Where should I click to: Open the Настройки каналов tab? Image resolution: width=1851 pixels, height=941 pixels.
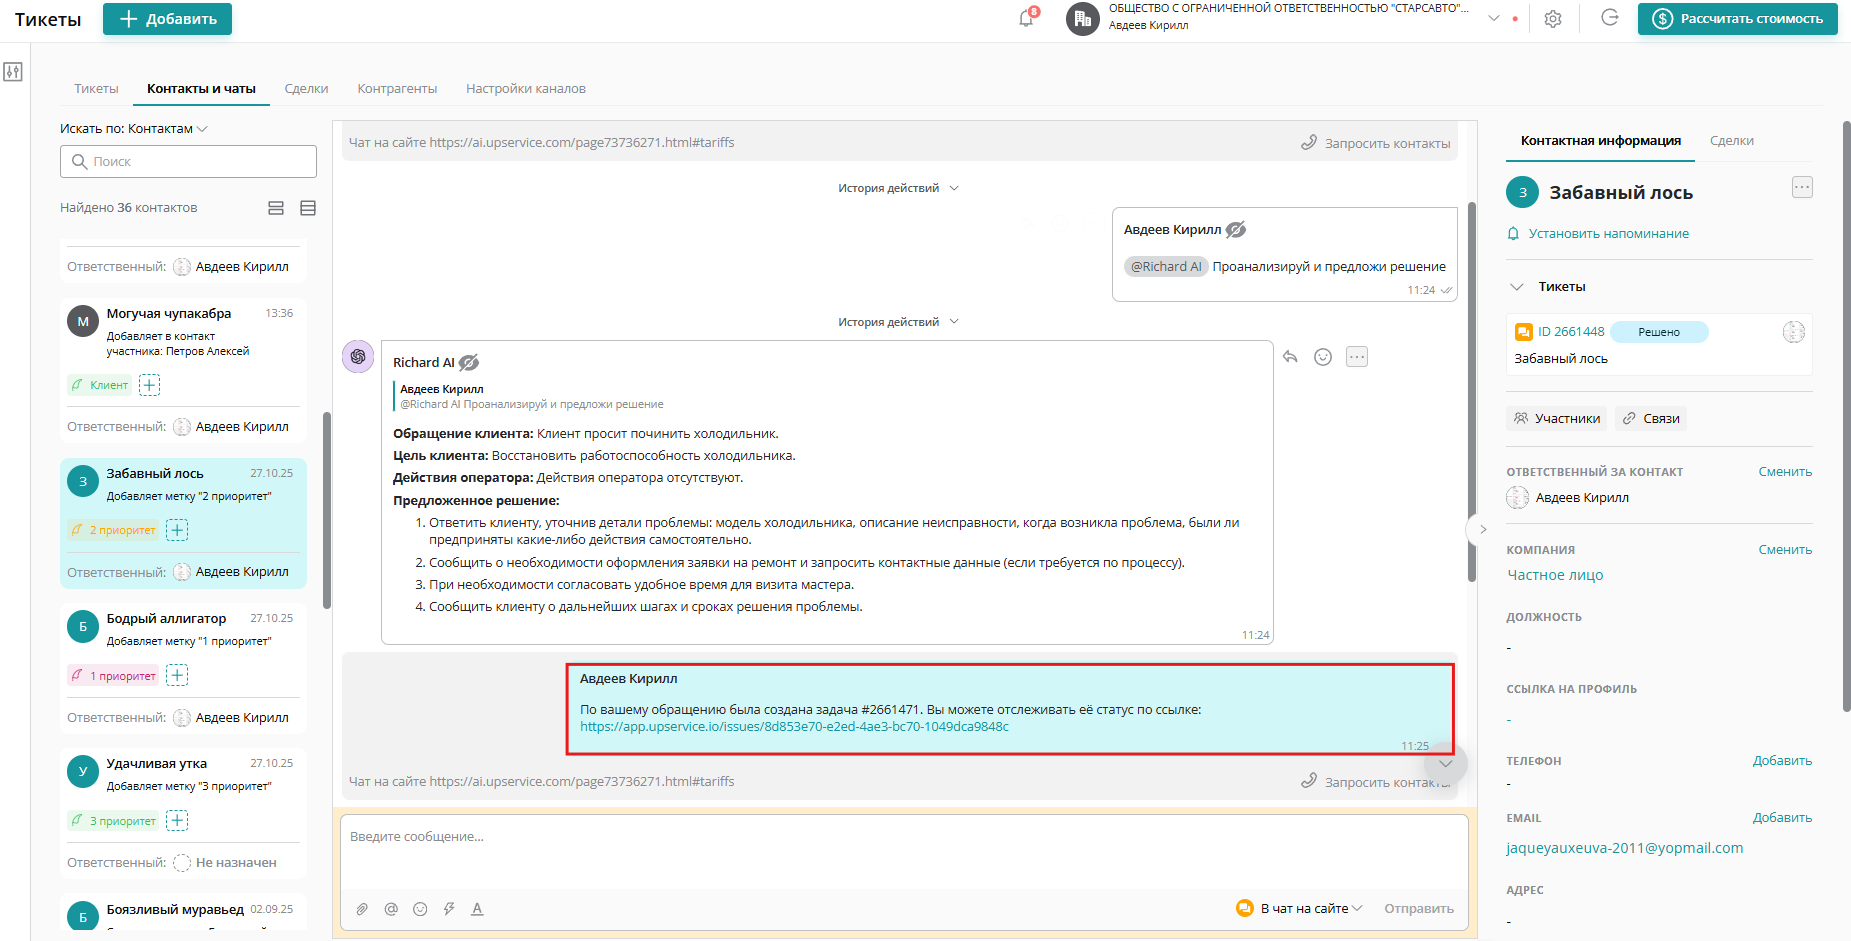pos(525,88)
